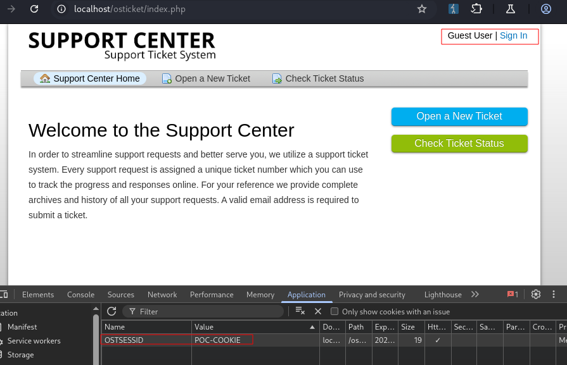
Task: Click the address bar URL localhost/osticket/index.php
Action: coord(129,9)
